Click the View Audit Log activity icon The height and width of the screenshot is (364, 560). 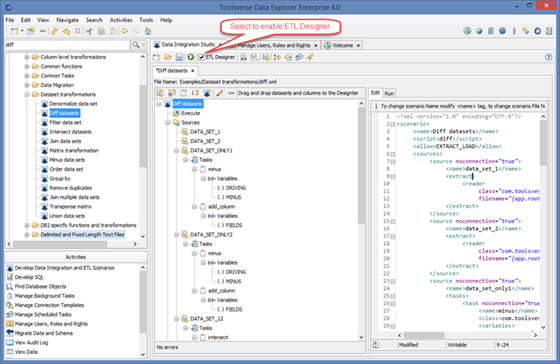point(10,343)
